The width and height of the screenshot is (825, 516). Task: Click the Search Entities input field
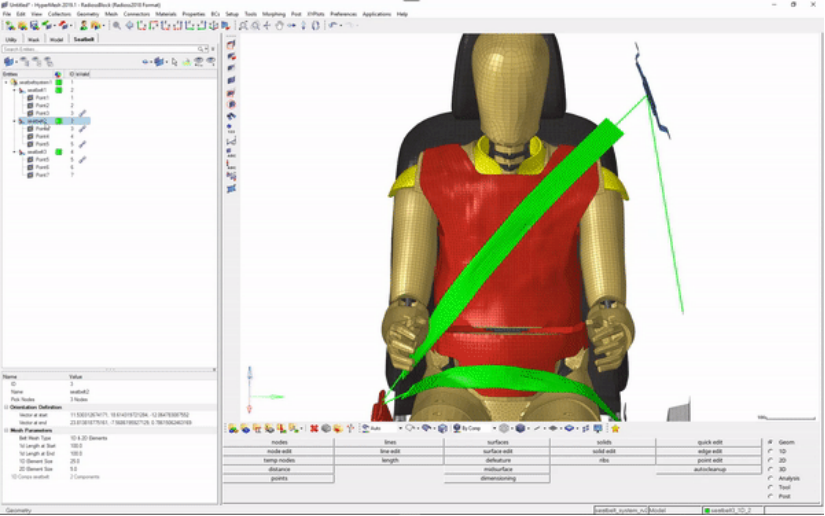coord(99,49)
